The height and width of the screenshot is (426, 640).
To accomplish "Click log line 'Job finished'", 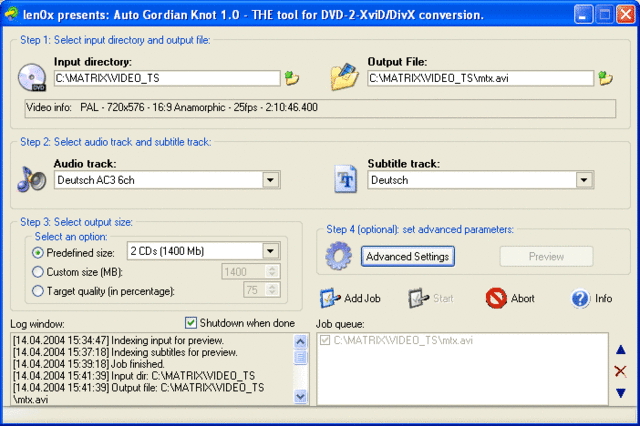I will point(89,364).
